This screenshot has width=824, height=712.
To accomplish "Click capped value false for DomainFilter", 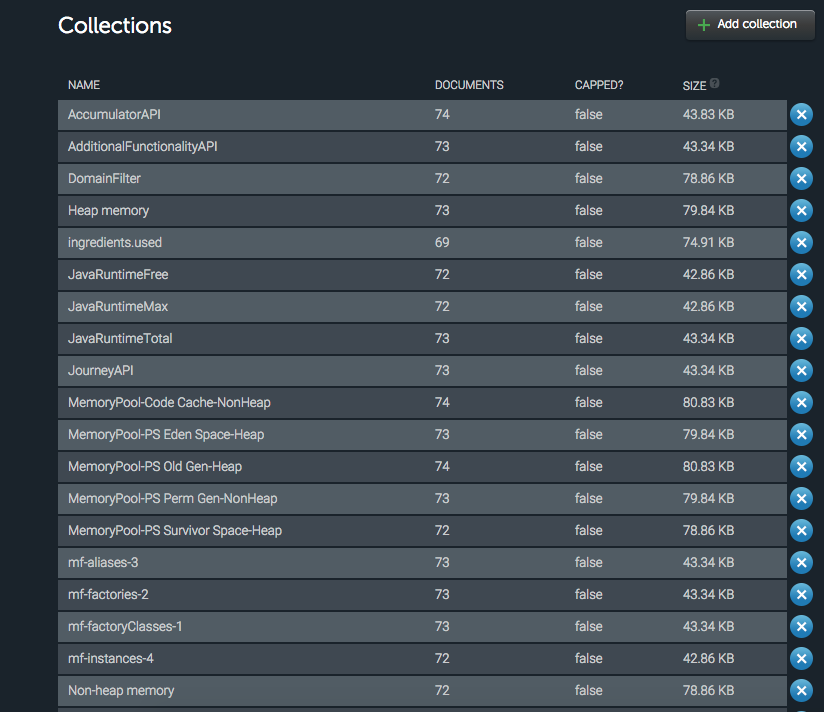I will tap(589, 179).
